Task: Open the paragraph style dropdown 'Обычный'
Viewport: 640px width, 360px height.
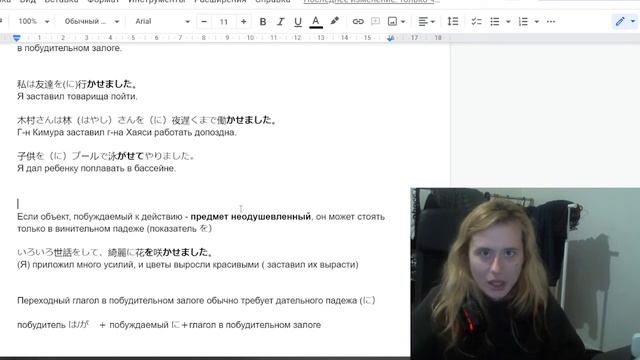Action: coord(91,21)
